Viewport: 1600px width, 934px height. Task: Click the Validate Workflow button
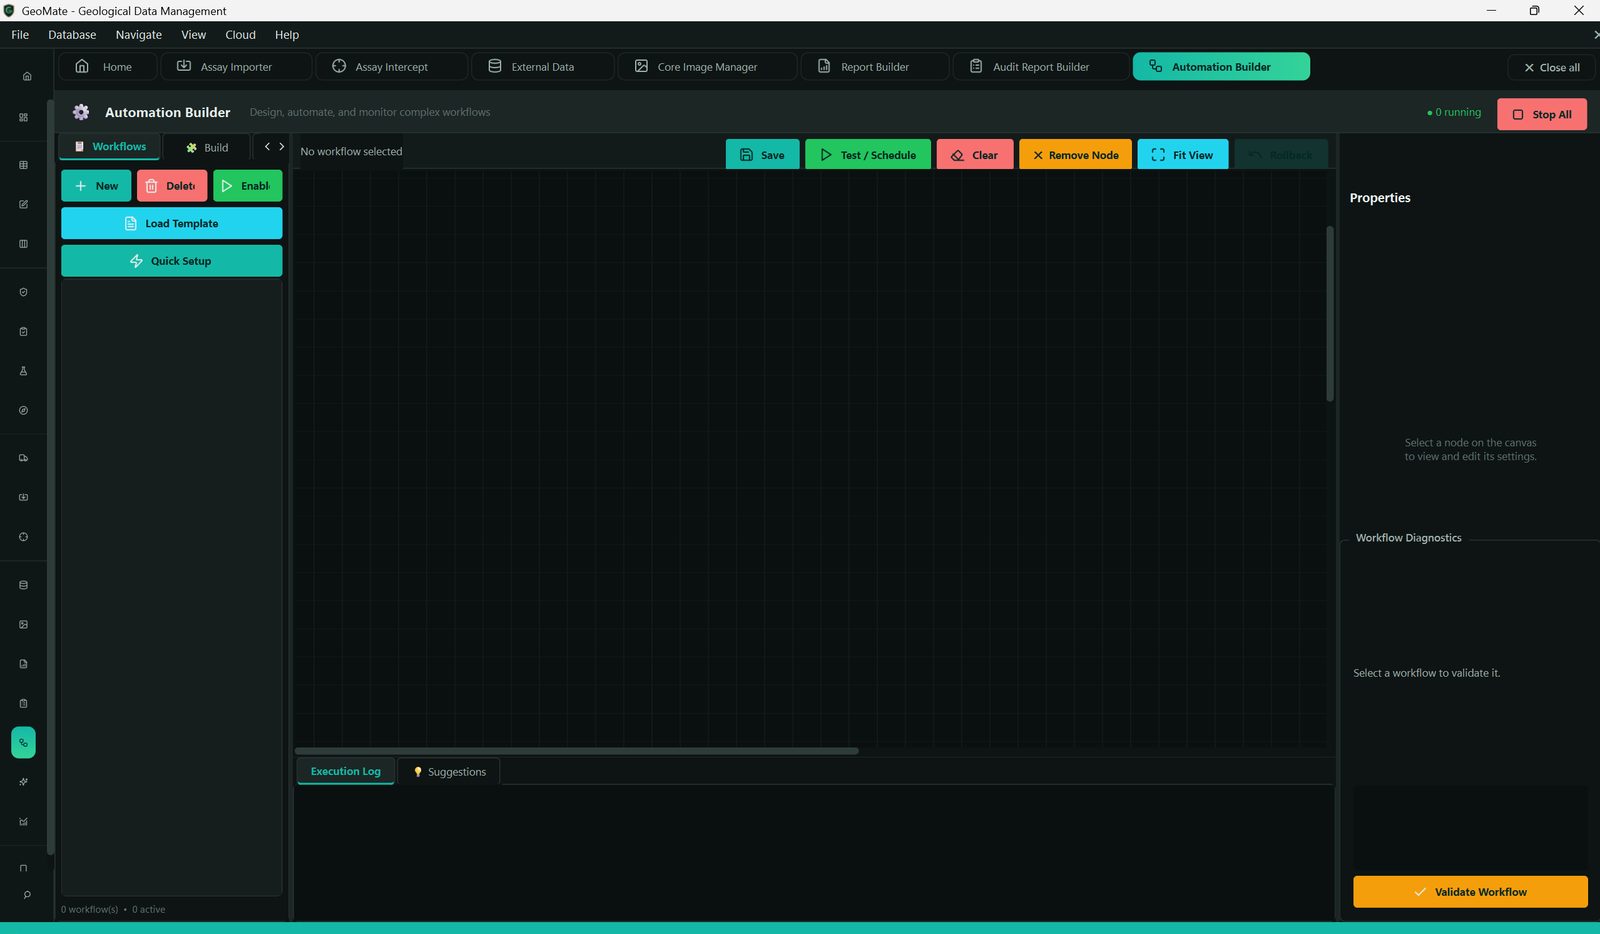1470,892
